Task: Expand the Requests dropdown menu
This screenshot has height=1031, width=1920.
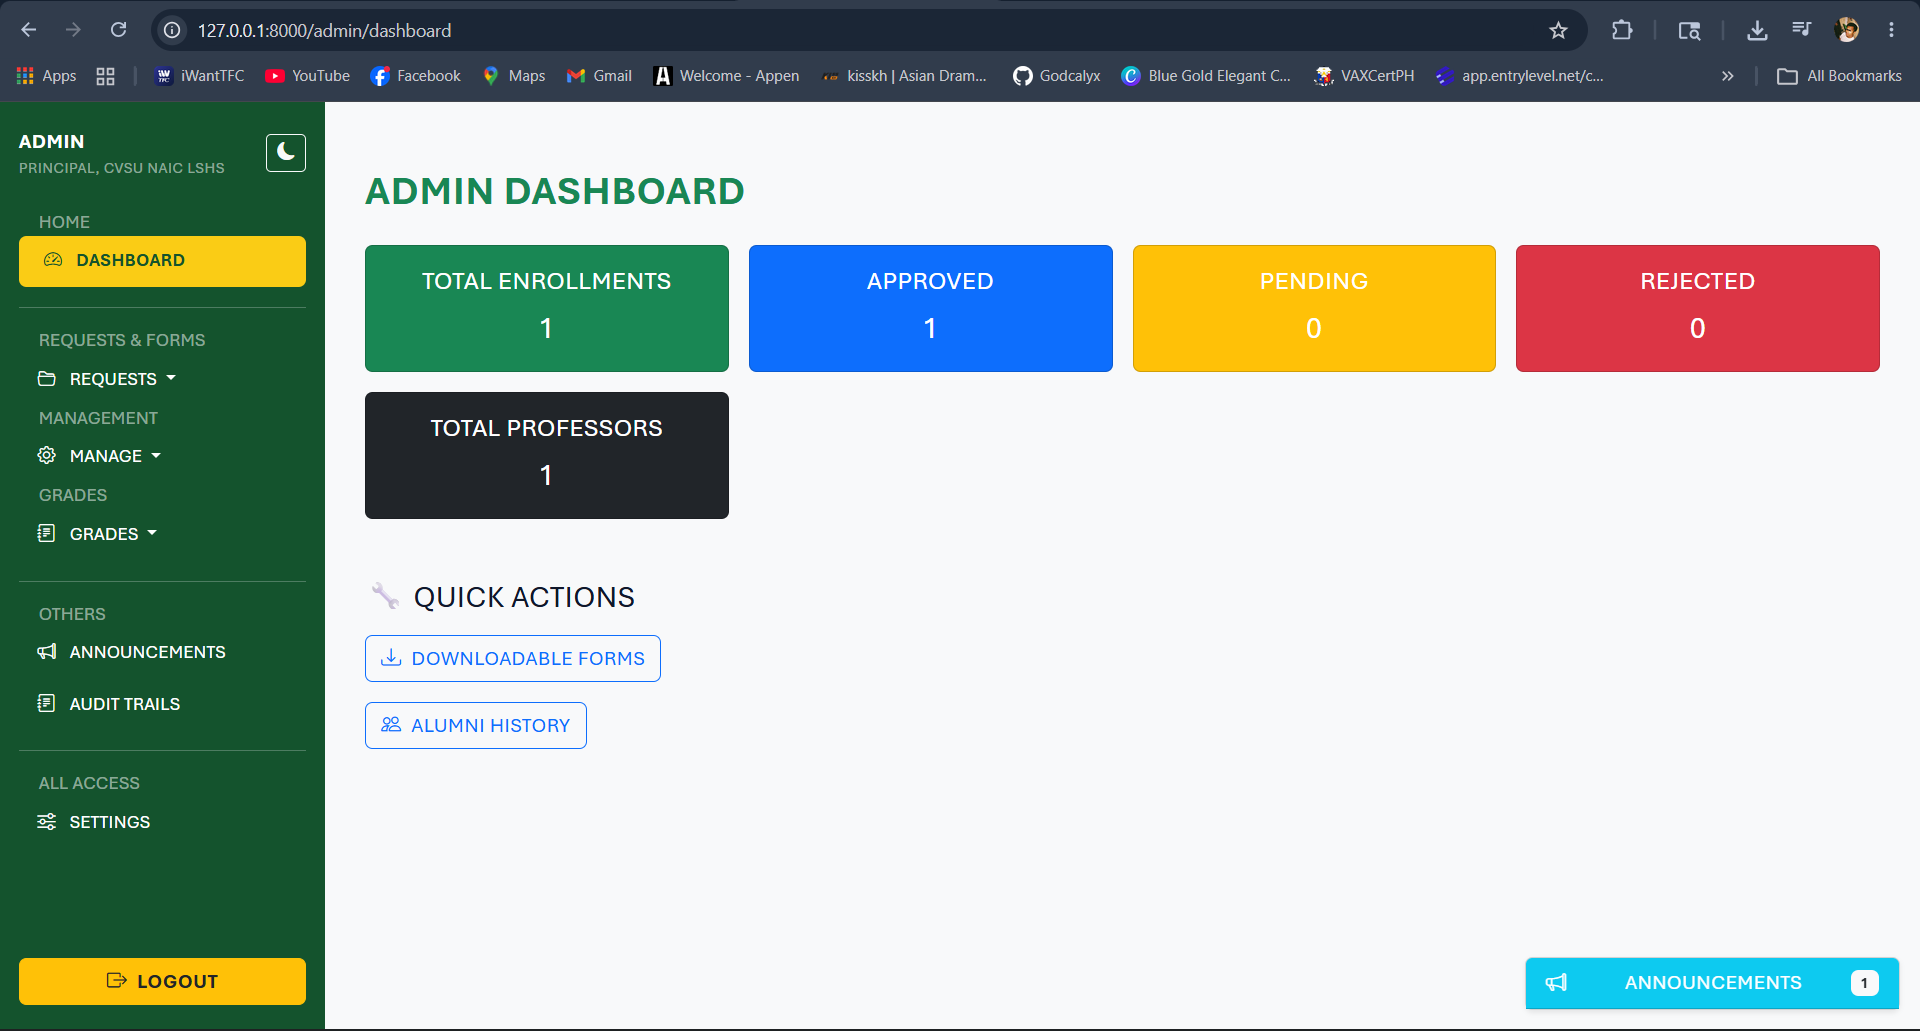Action: (107, 379)
